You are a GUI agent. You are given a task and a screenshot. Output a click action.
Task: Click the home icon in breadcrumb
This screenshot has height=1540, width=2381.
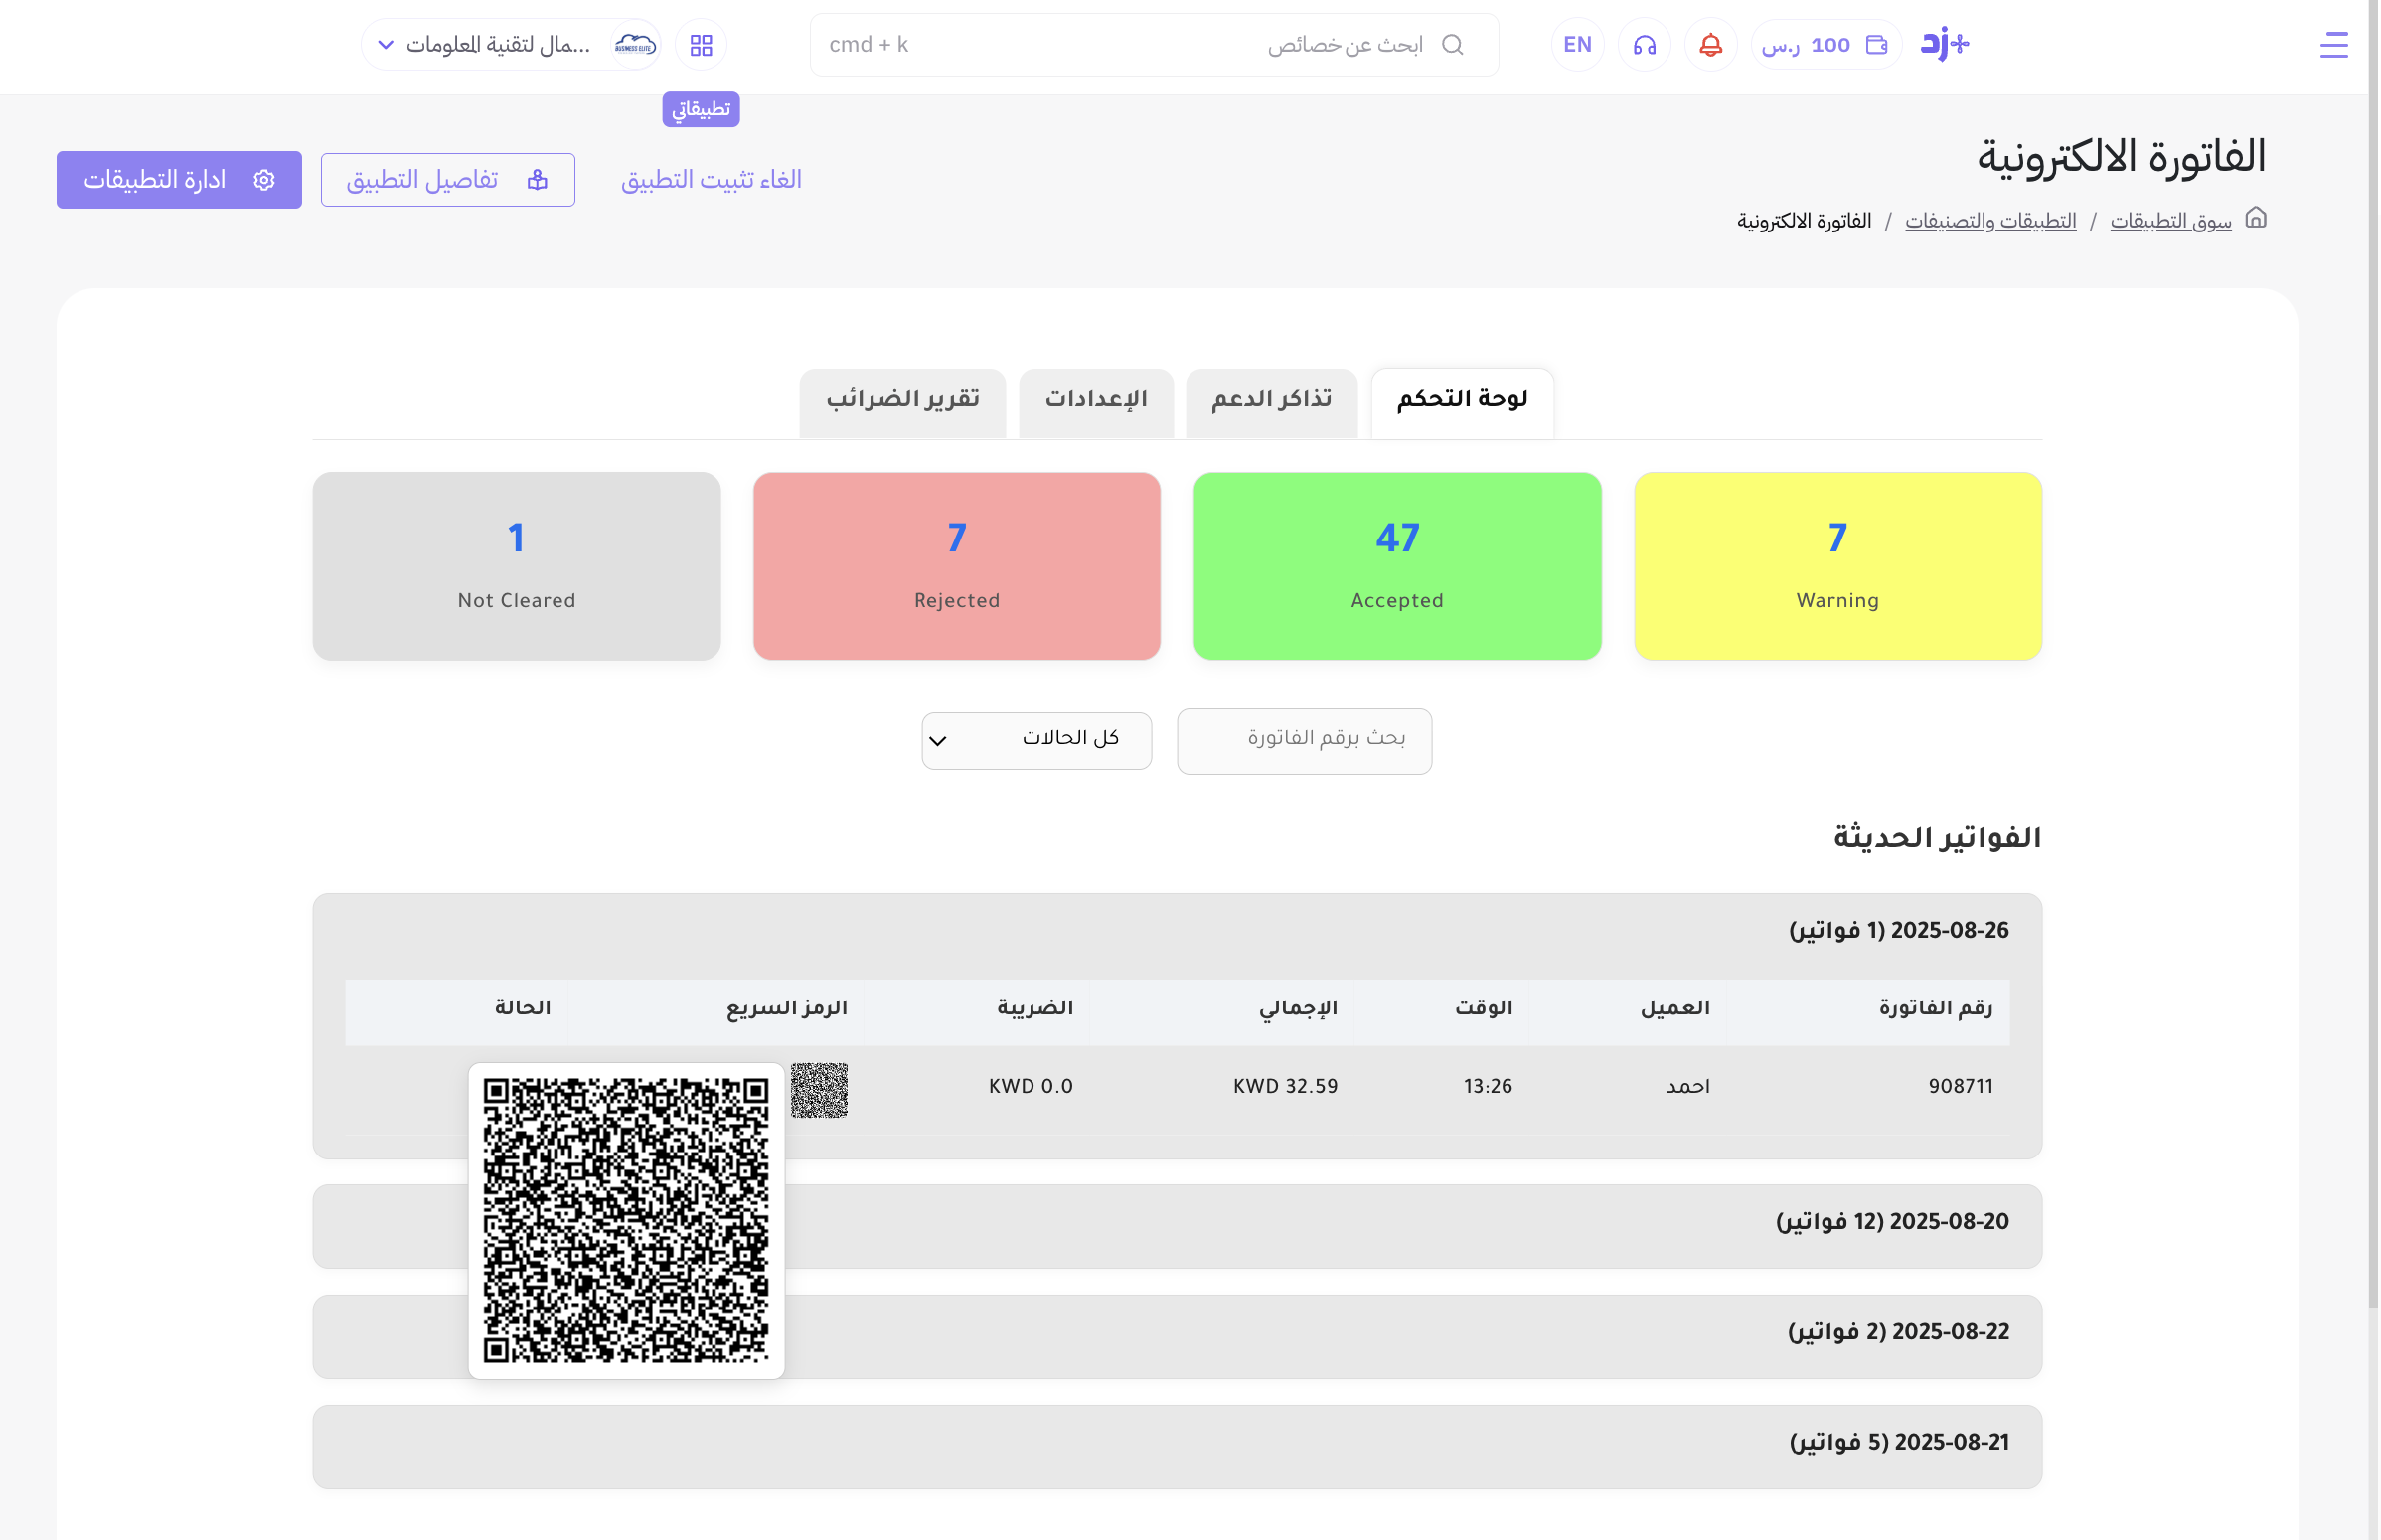[2255, 218]
